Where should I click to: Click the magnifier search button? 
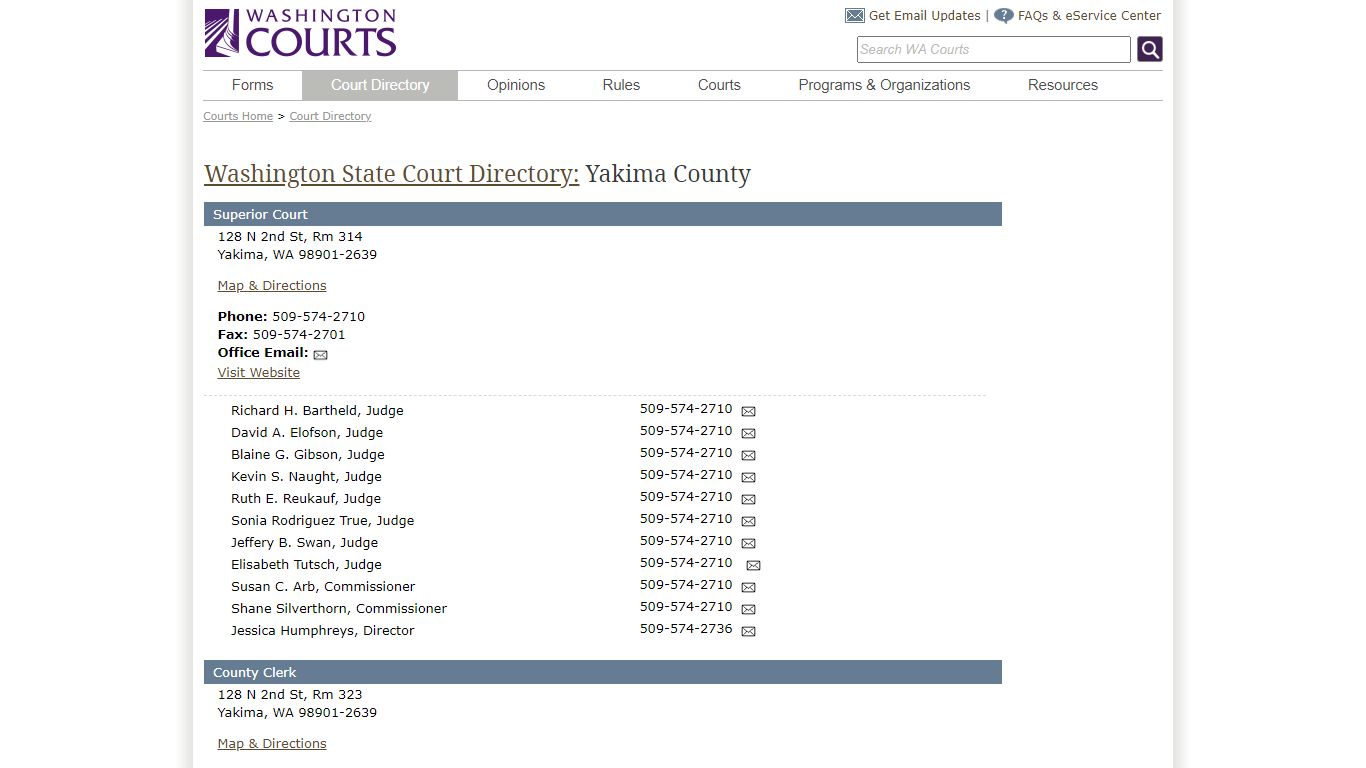pos(1150,49)
